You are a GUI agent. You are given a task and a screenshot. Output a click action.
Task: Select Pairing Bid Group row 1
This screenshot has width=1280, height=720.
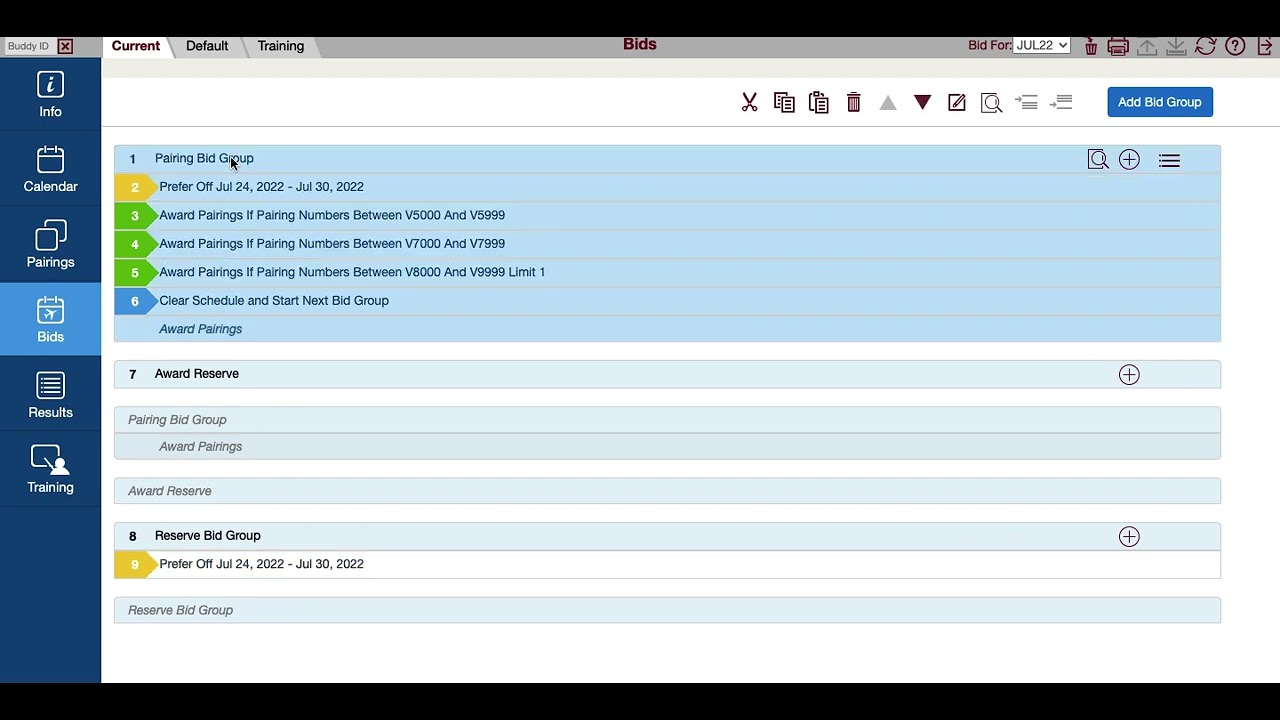667,159
